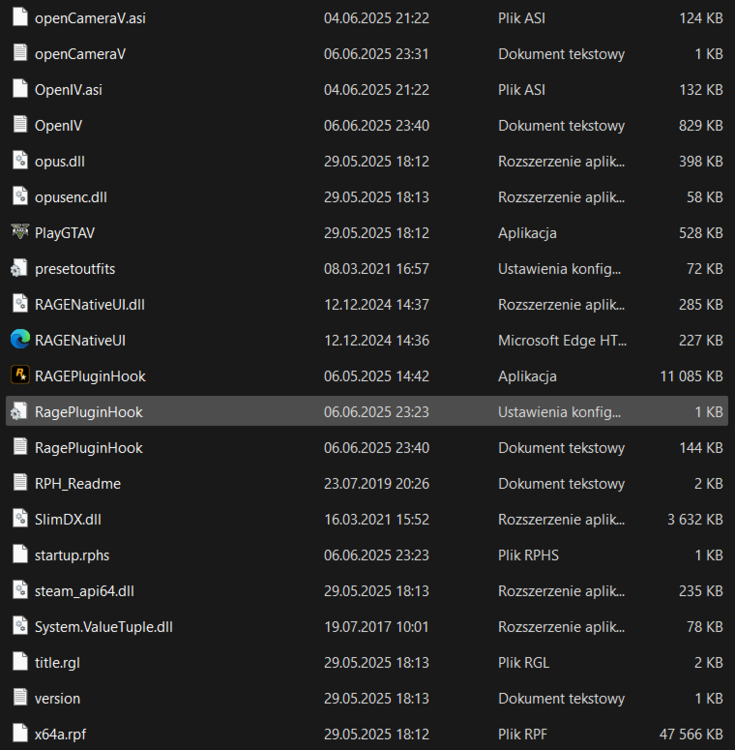Viewport: 735px width, 750px height.
Task: Select file name startup.rphs
Action: tap(72, 555)
